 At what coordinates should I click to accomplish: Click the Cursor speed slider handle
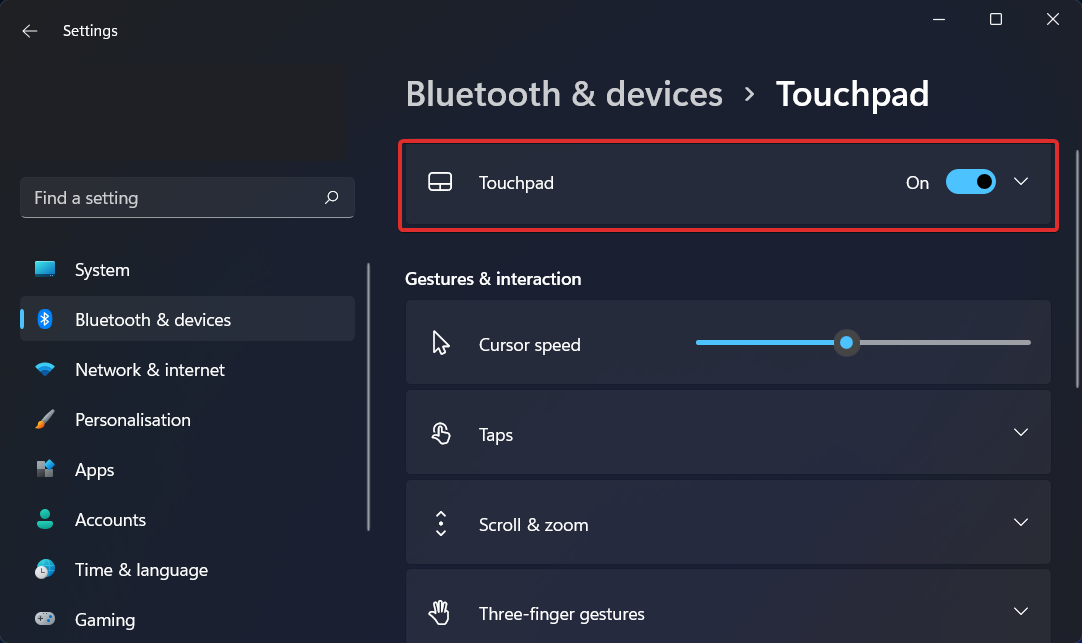coord(846,342)
